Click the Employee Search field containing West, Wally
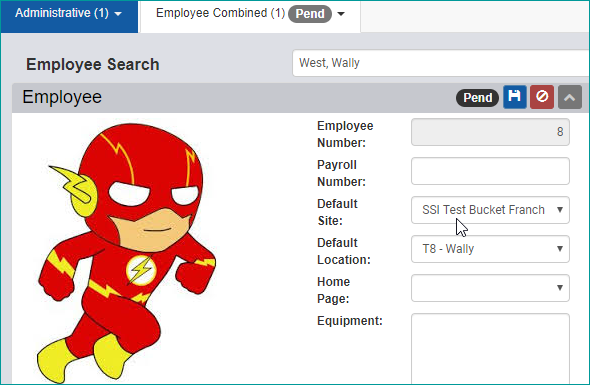The height and width of the screenshot is (385, 590). (x=441, y=63)
